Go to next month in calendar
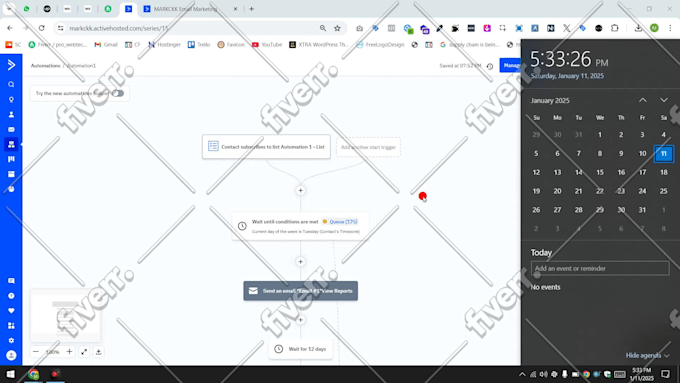This screenshot has height=383, width=680. coord(664,100)
